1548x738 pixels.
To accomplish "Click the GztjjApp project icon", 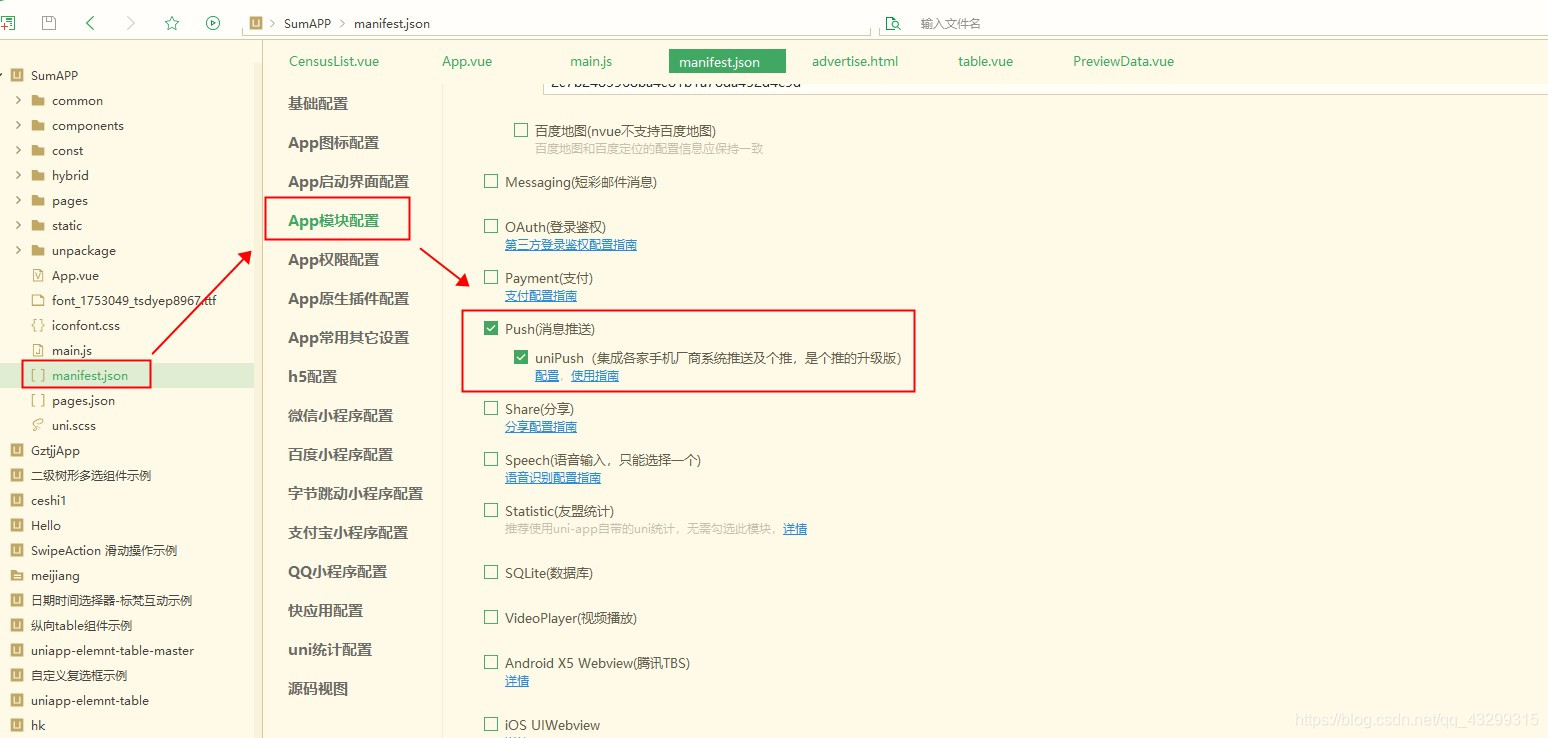I will click(16, 450).
